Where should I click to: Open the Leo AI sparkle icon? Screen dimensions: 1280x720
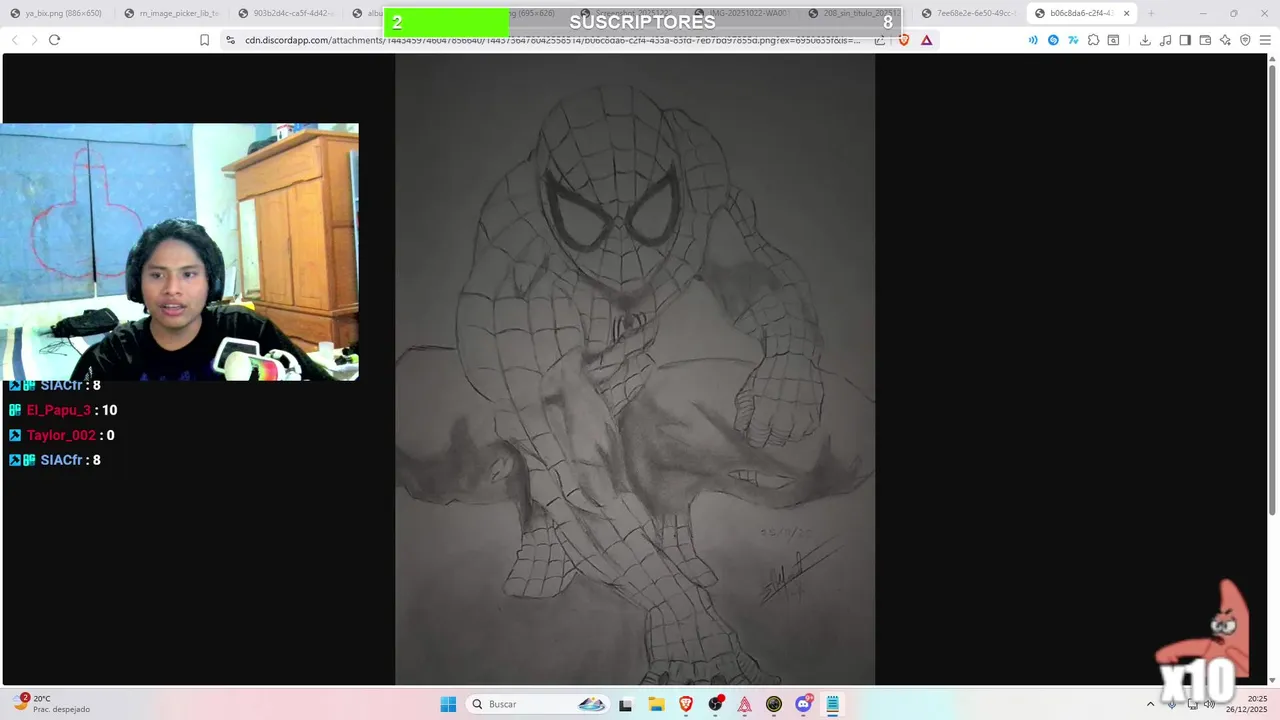click(1225, 40)
